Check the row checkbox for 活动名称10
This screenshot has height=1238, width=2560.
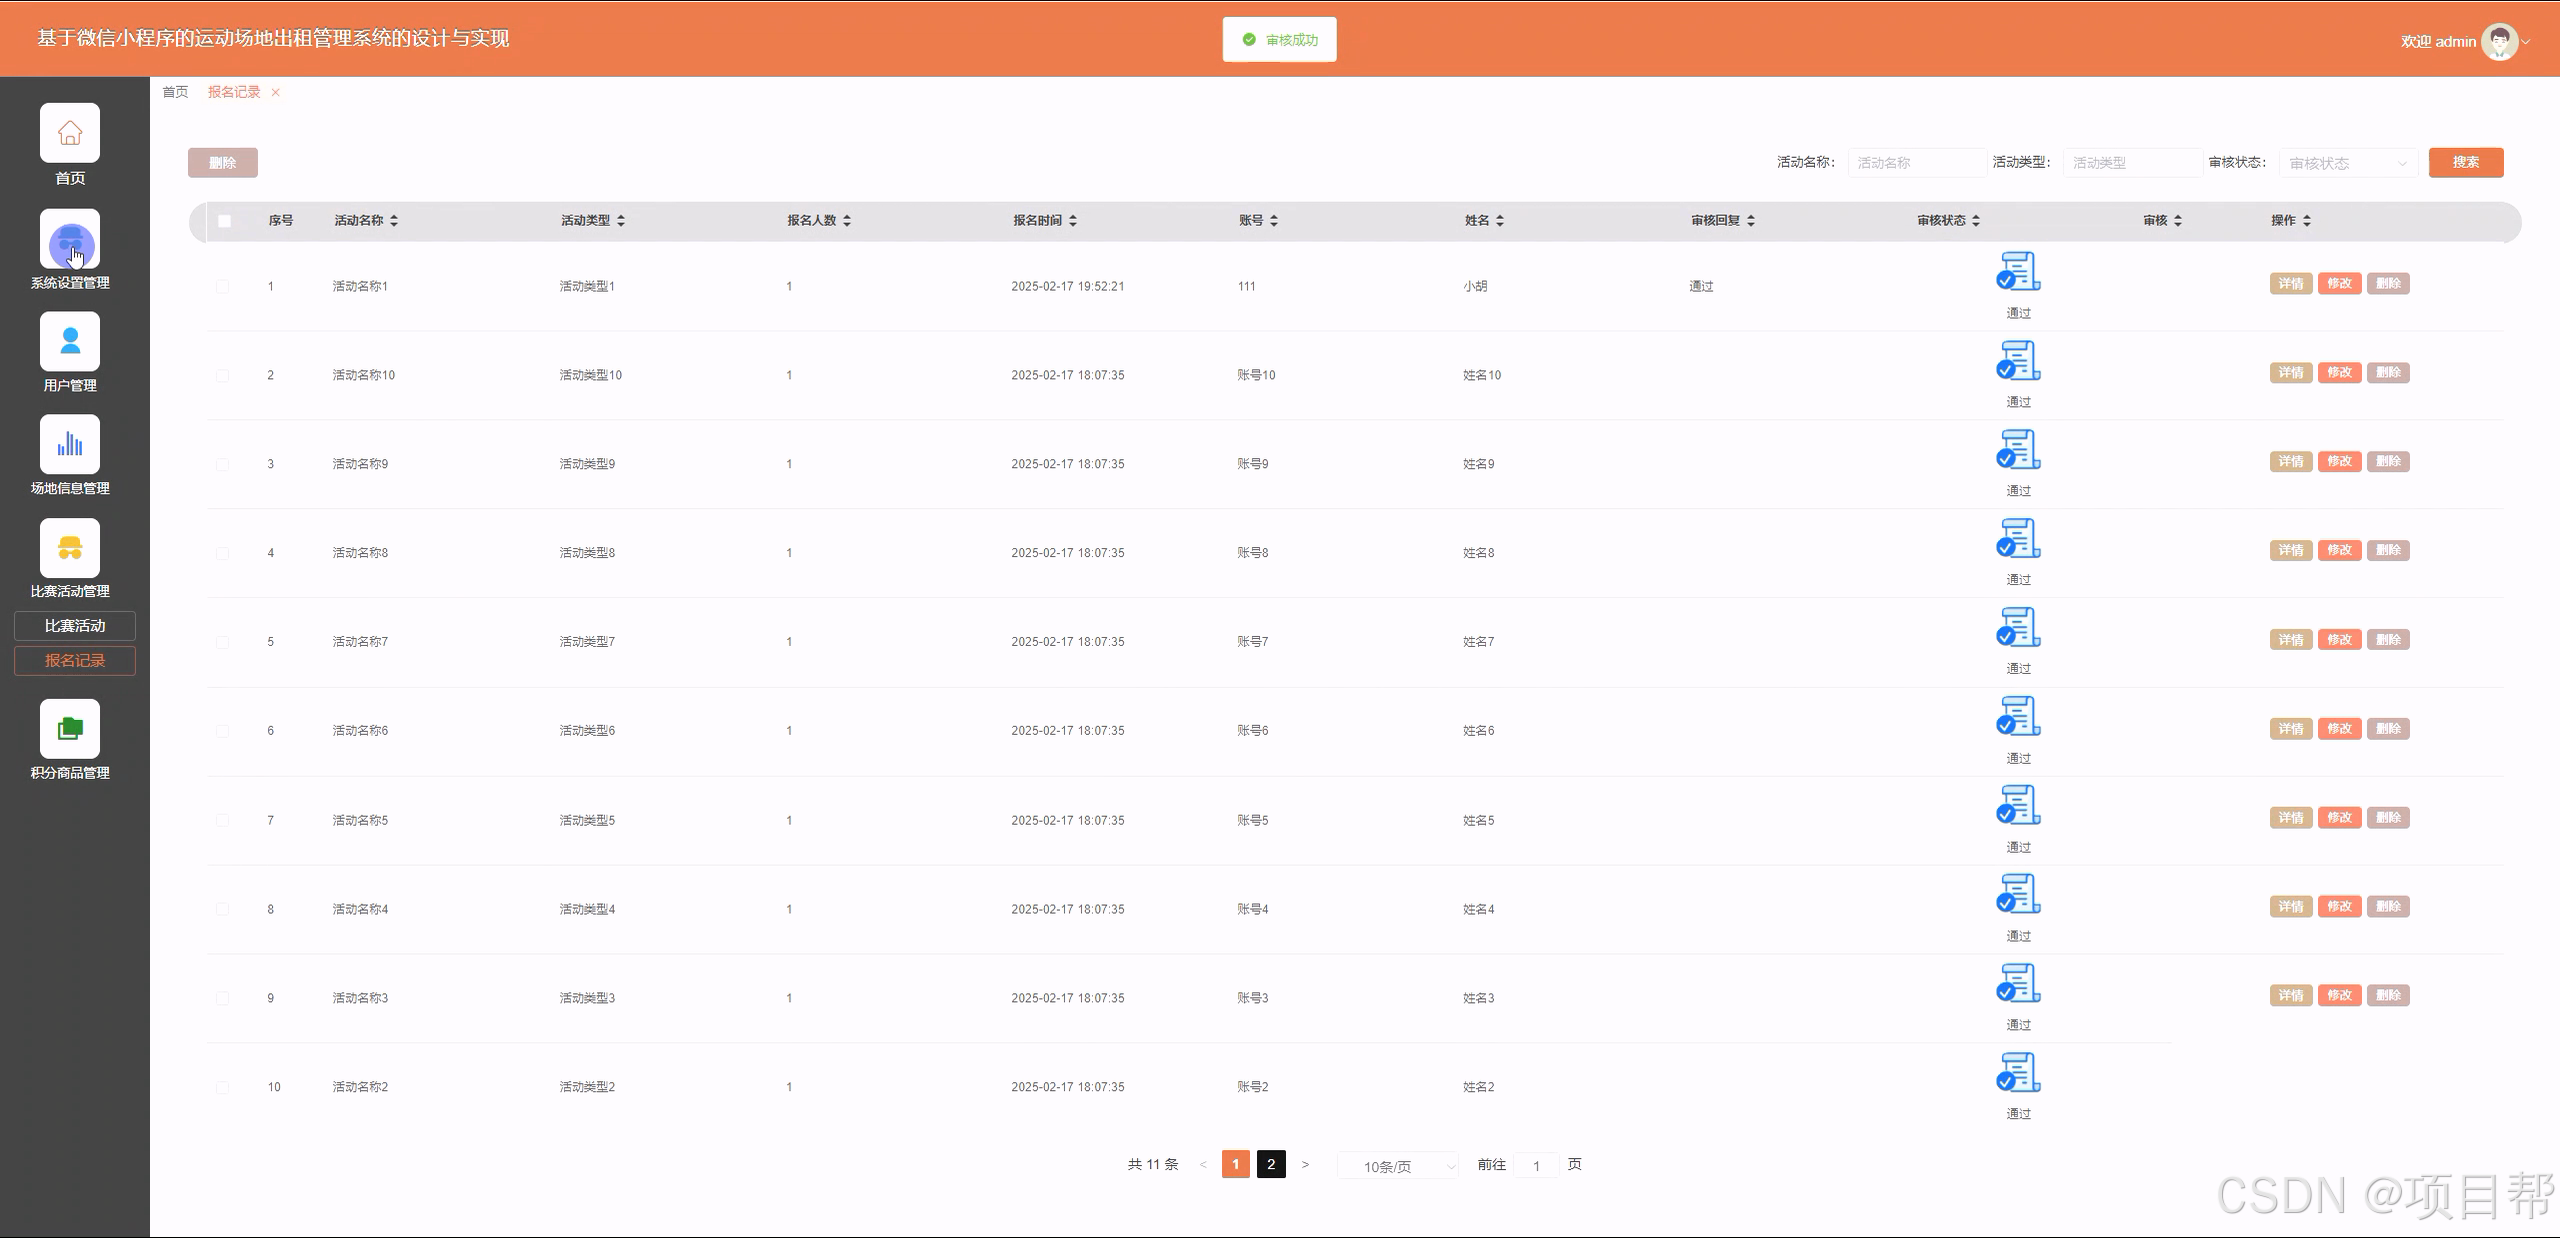coord(222,376)
